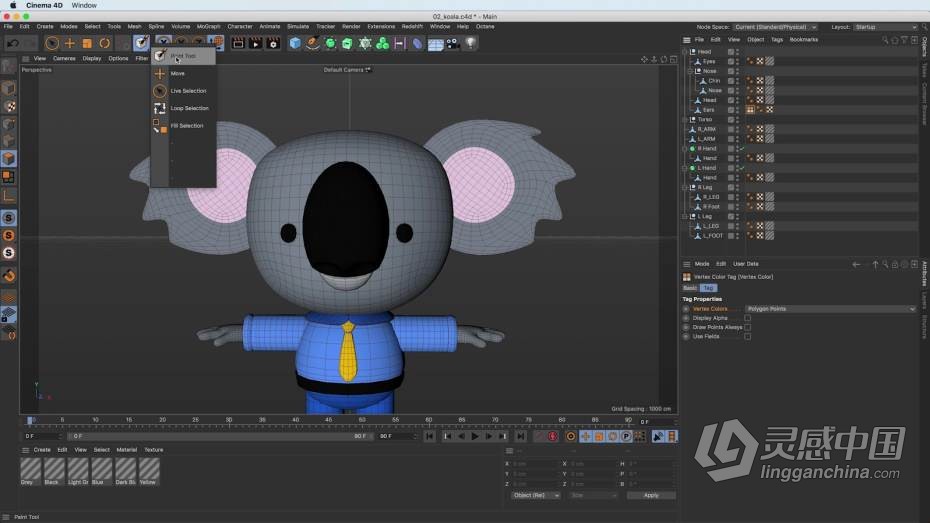Screen dimensions: 930x523
Task: Click the Render View clapperboard icon
Action: tap(238, 43)
